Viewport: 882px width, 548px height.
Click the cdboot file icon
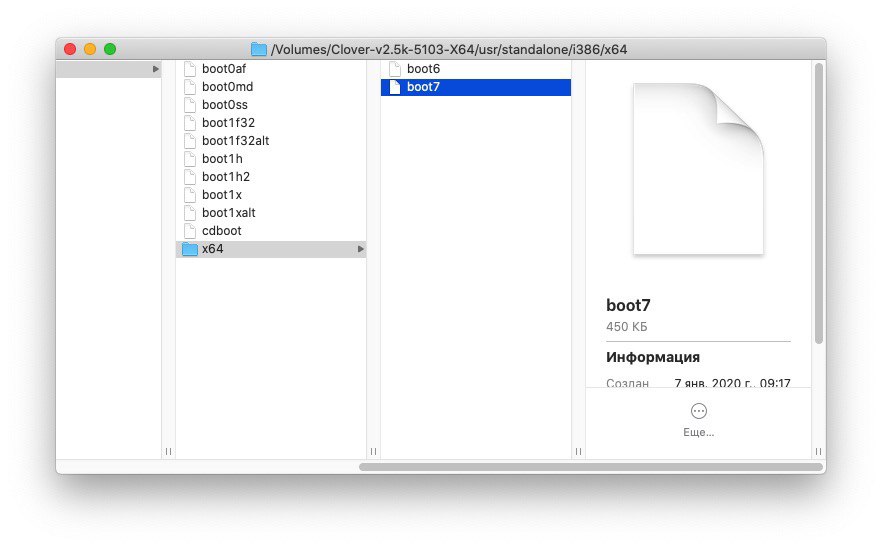(190, 231)
